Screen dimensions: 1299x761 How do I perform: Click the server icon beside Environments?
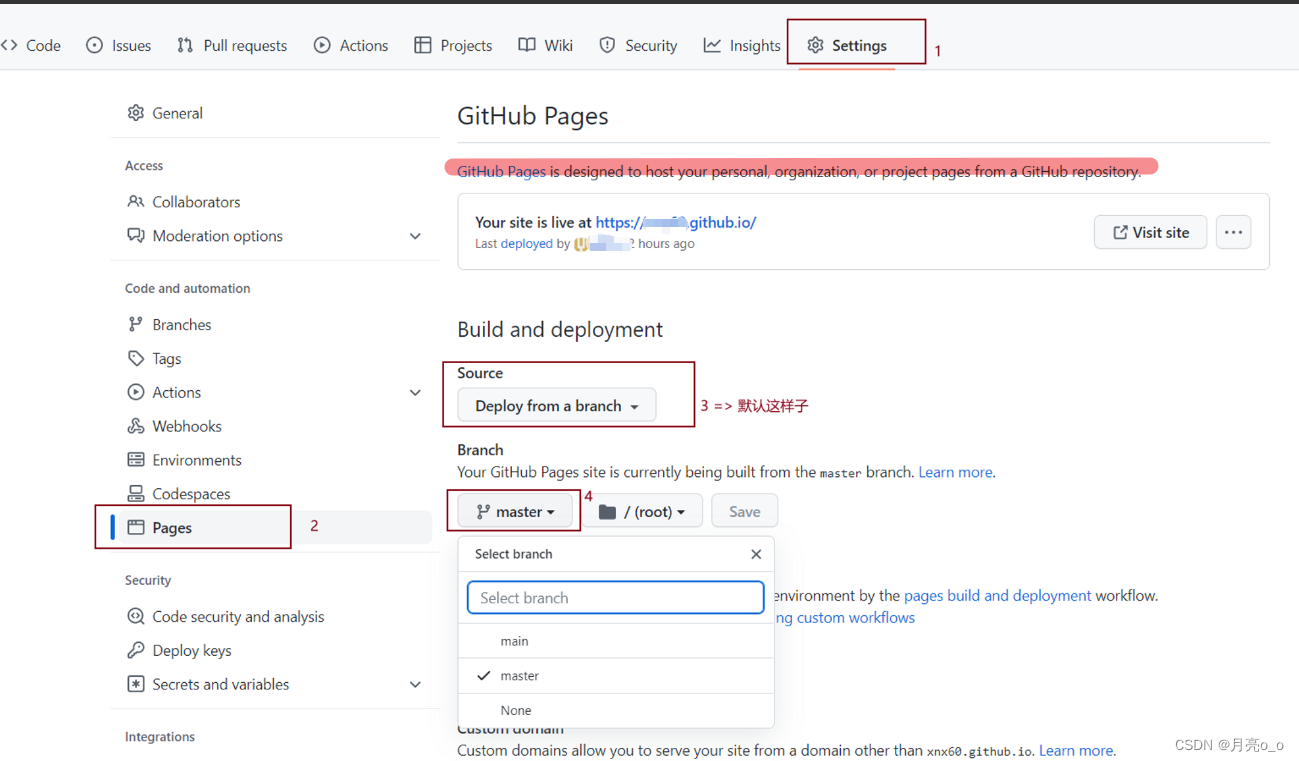tap(136, 460)
